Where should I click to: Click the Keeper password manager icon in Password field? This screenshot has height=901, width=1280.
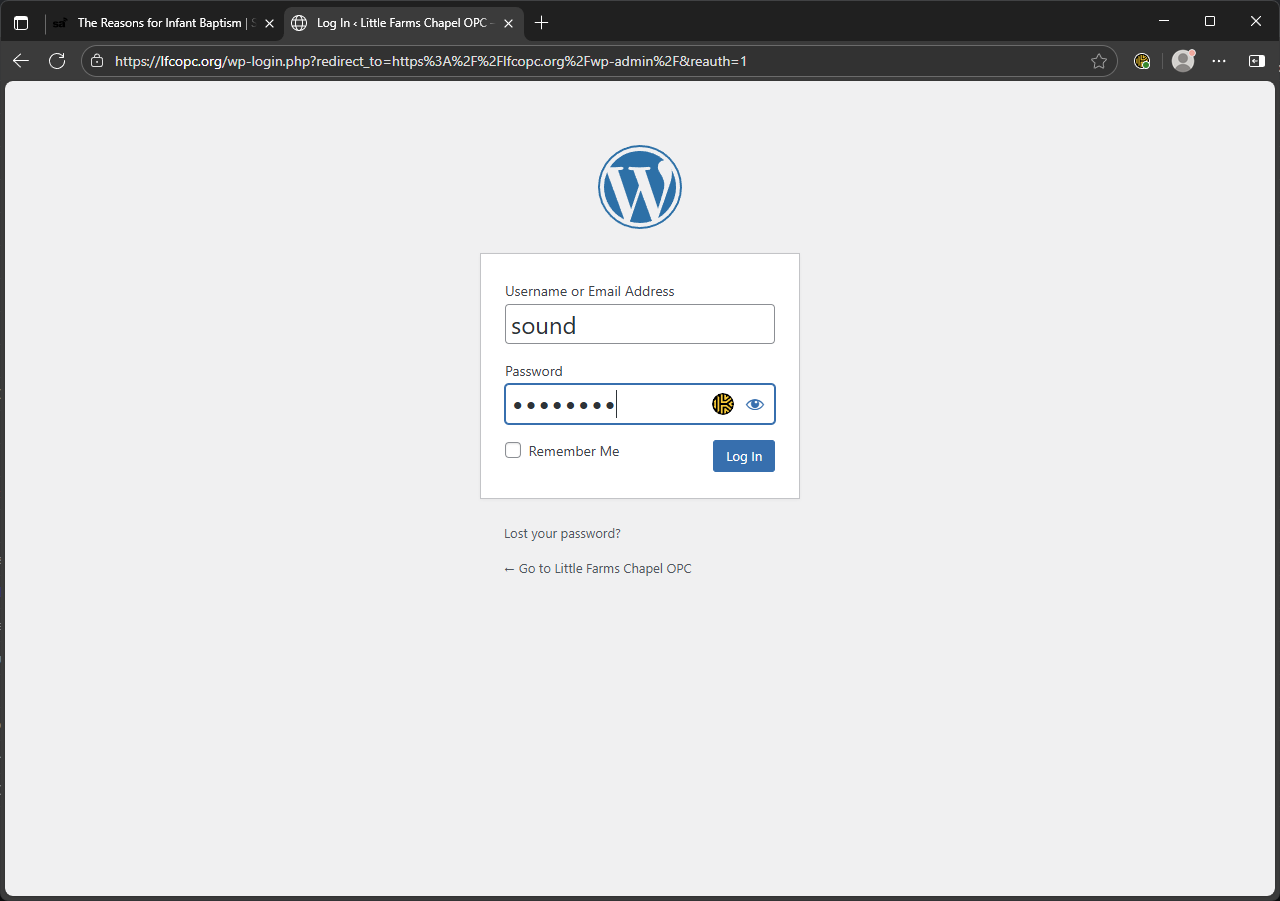[723, 404]
